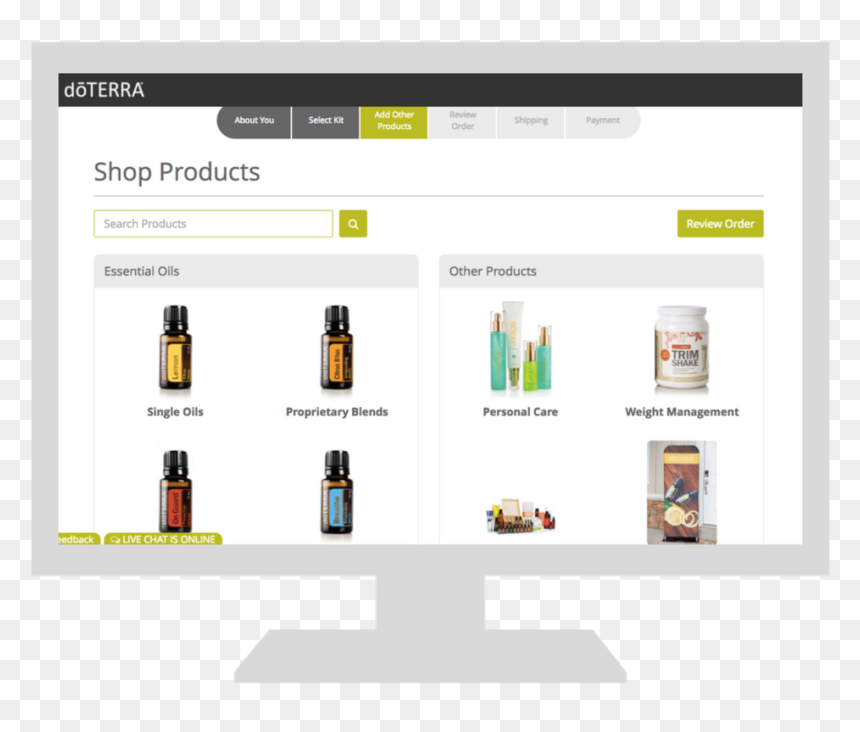Go to the Select Kit step
Viewport: 860px width, 732px height.
(x=326, y=121)
